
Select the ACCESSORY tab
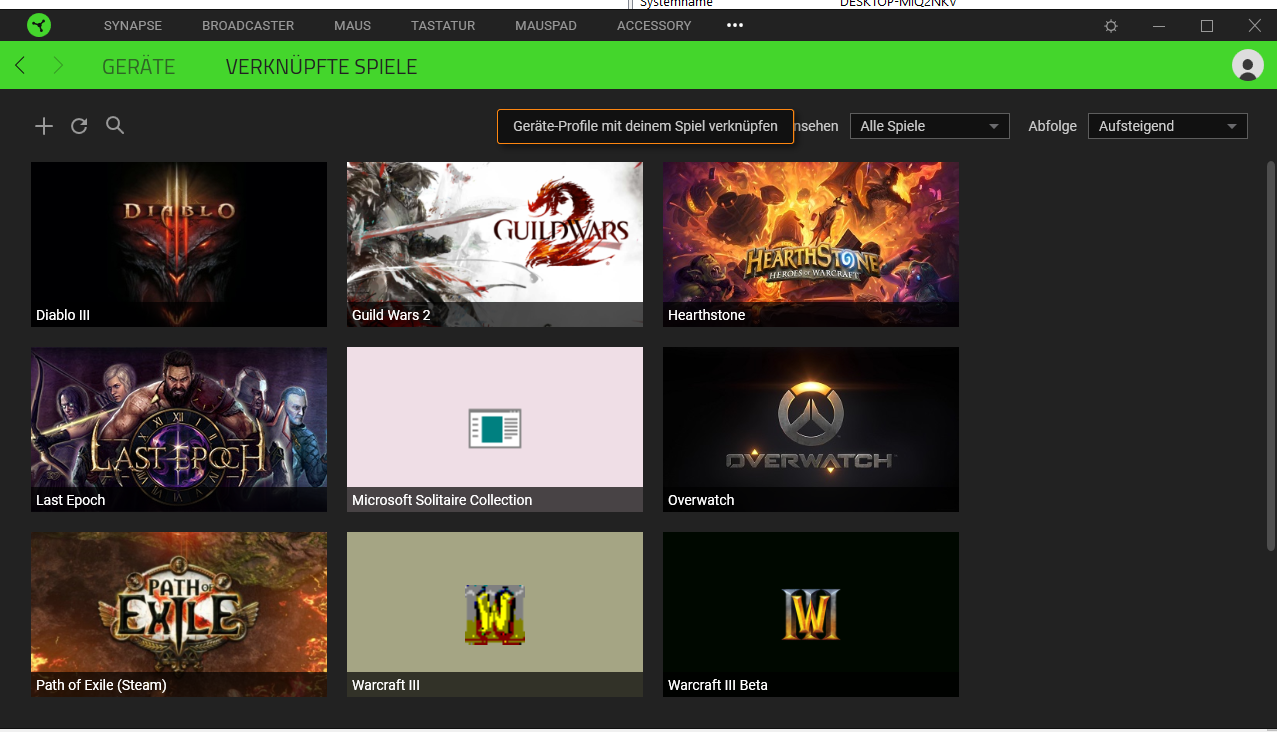coord(654,25)
